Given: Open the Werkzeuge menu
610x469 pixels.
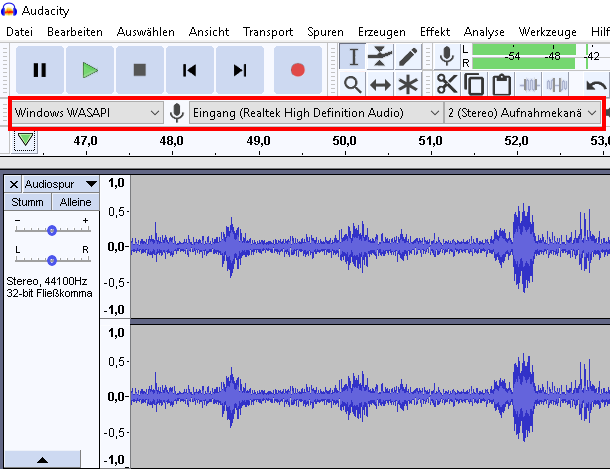Looking at the screenshot, I should tap(547, 32).
